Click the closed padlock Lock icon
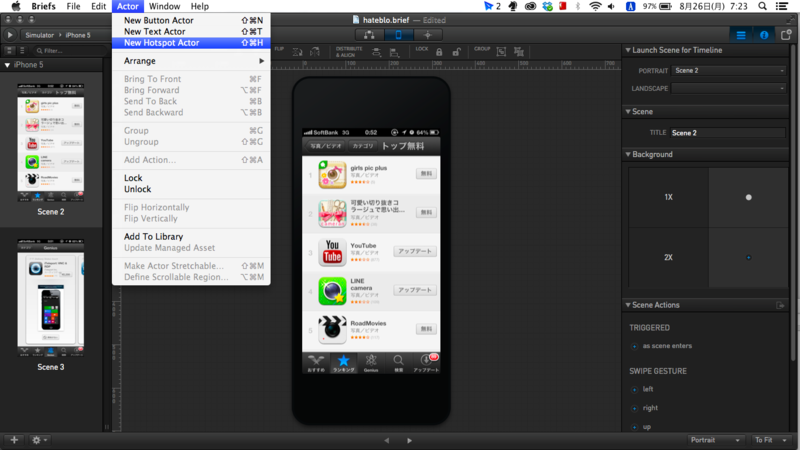 [x=439, y=52]
